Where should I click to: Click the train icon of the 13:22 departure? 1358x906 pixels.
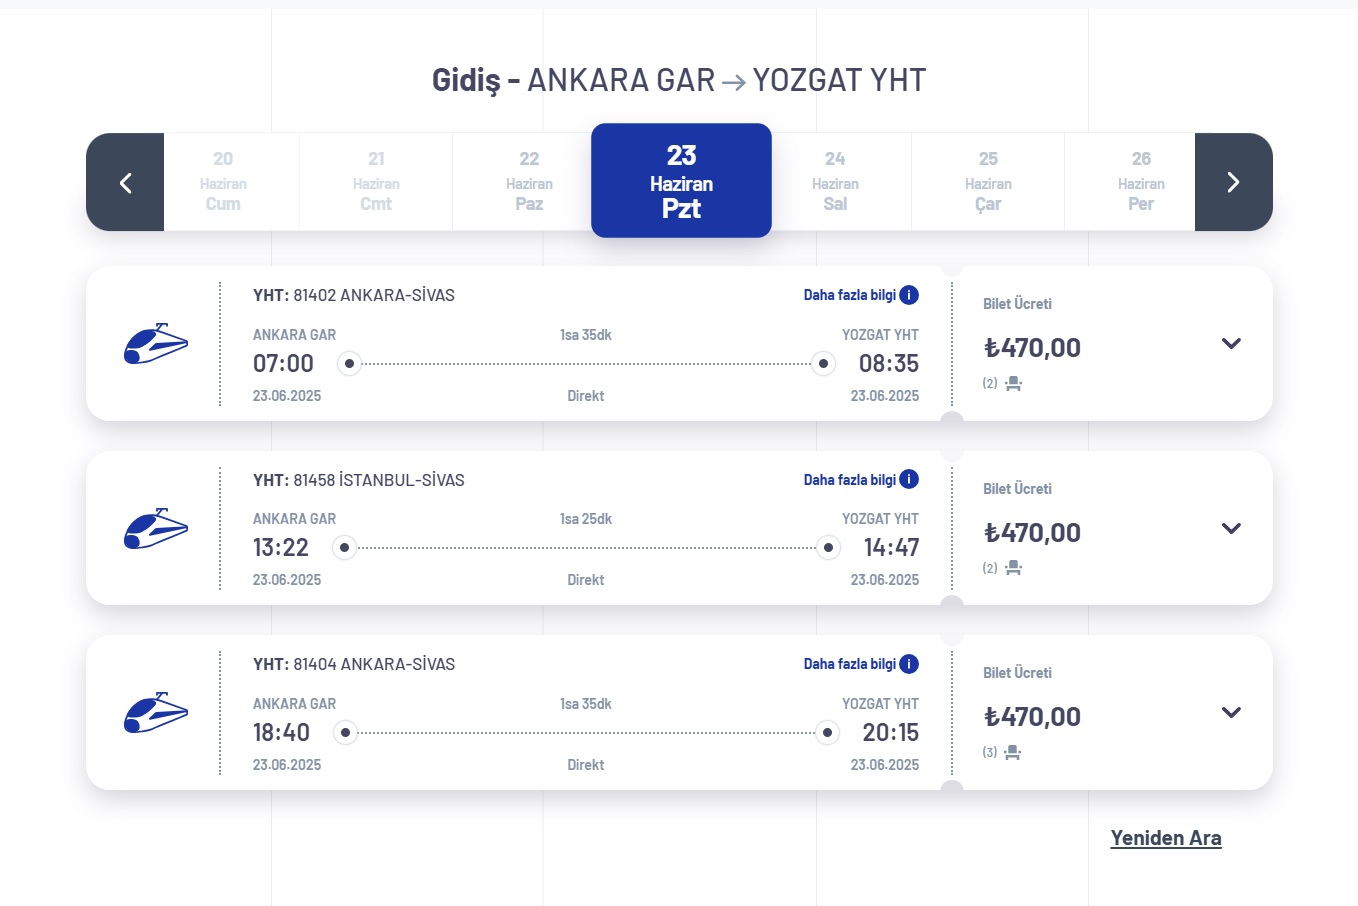click(x=156, y=528)
